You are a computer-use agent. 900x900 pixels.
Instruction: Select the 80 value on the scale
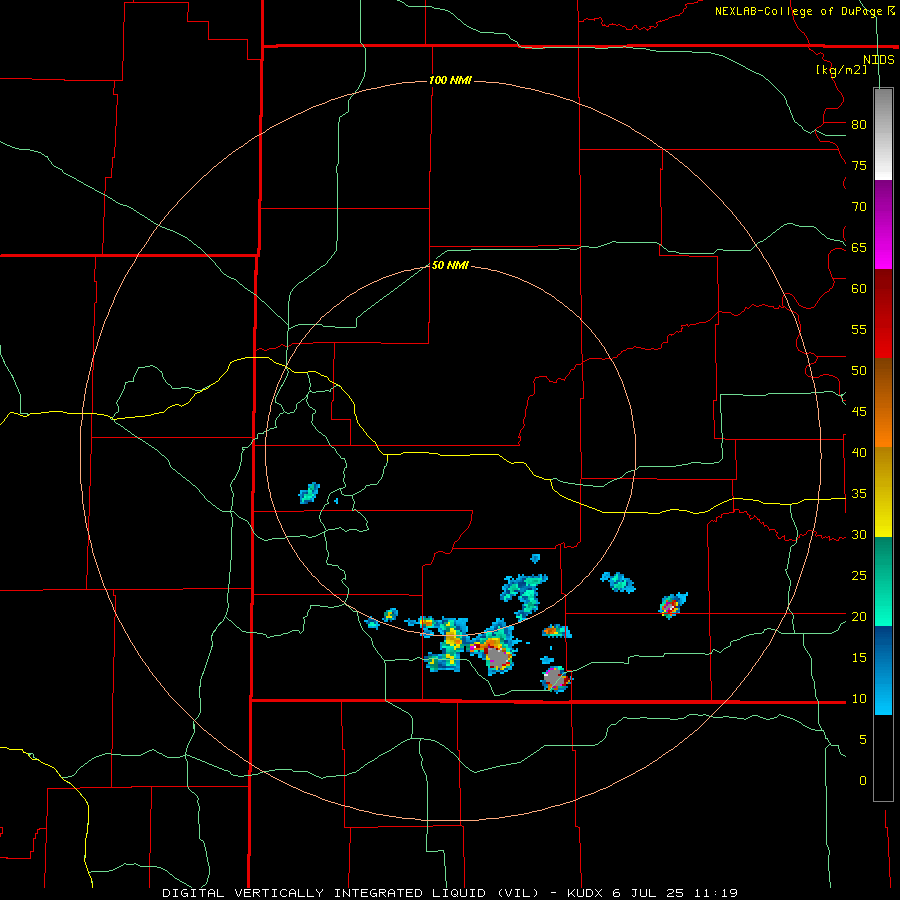(x=859, y=125)
